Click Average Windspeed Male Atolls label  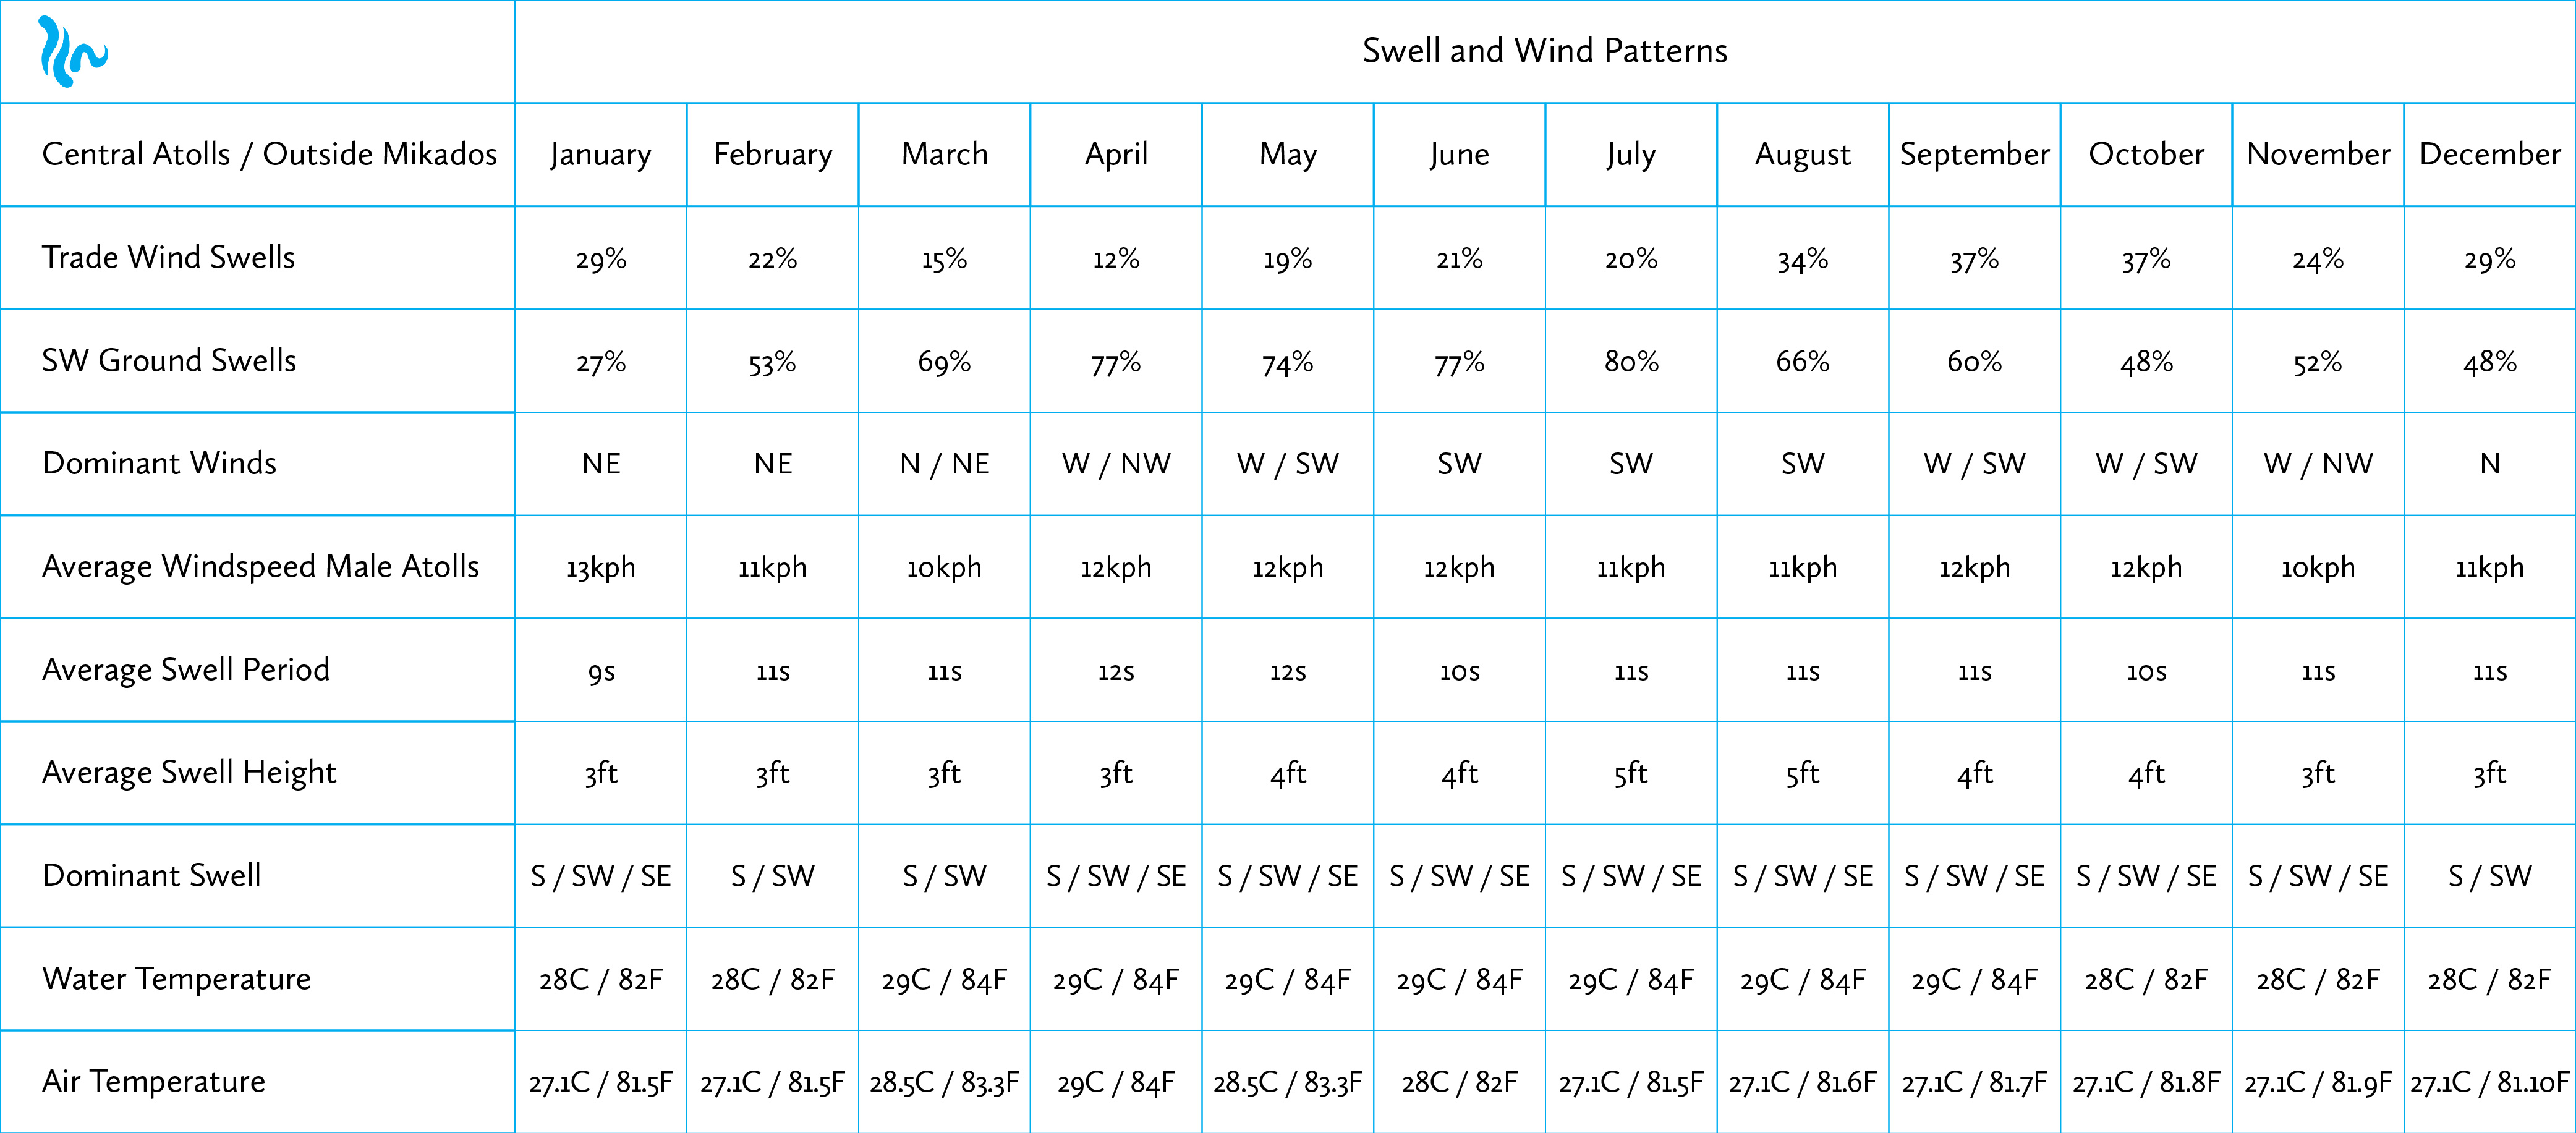click(x=261, y=566)
